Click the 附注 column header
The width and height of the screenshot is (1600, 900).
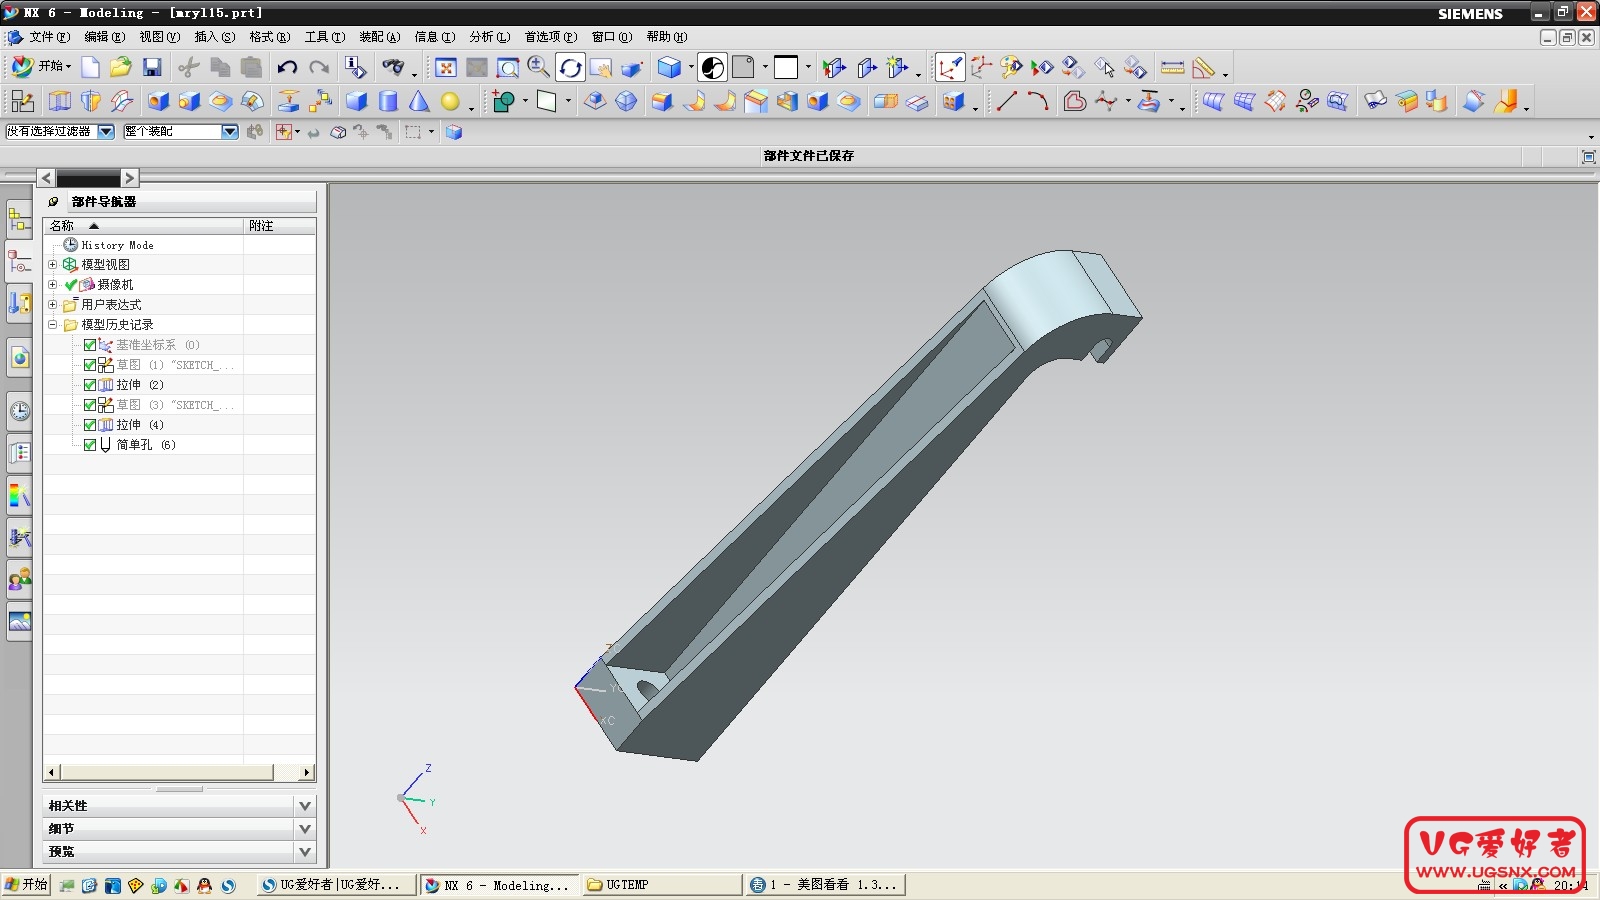point(280,226)
